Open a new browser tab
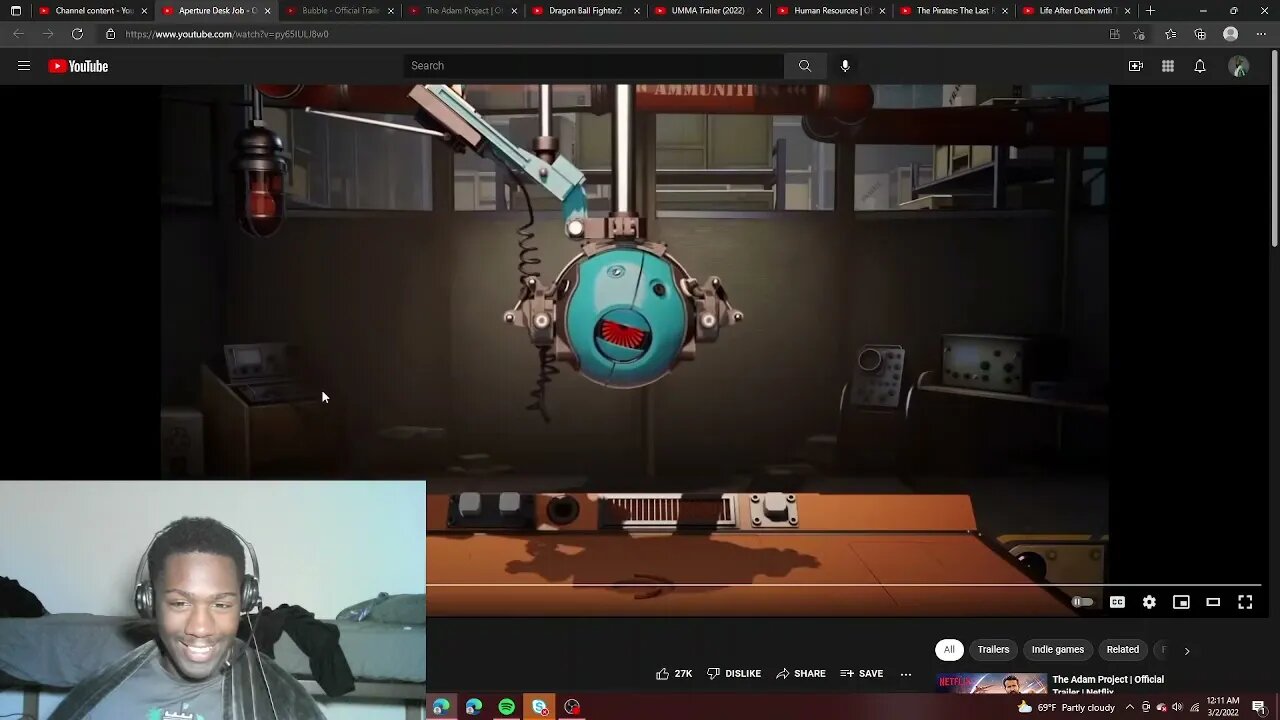This screenshot has width=1280, height=720. pyautogui.click(x=1150, y=11)
